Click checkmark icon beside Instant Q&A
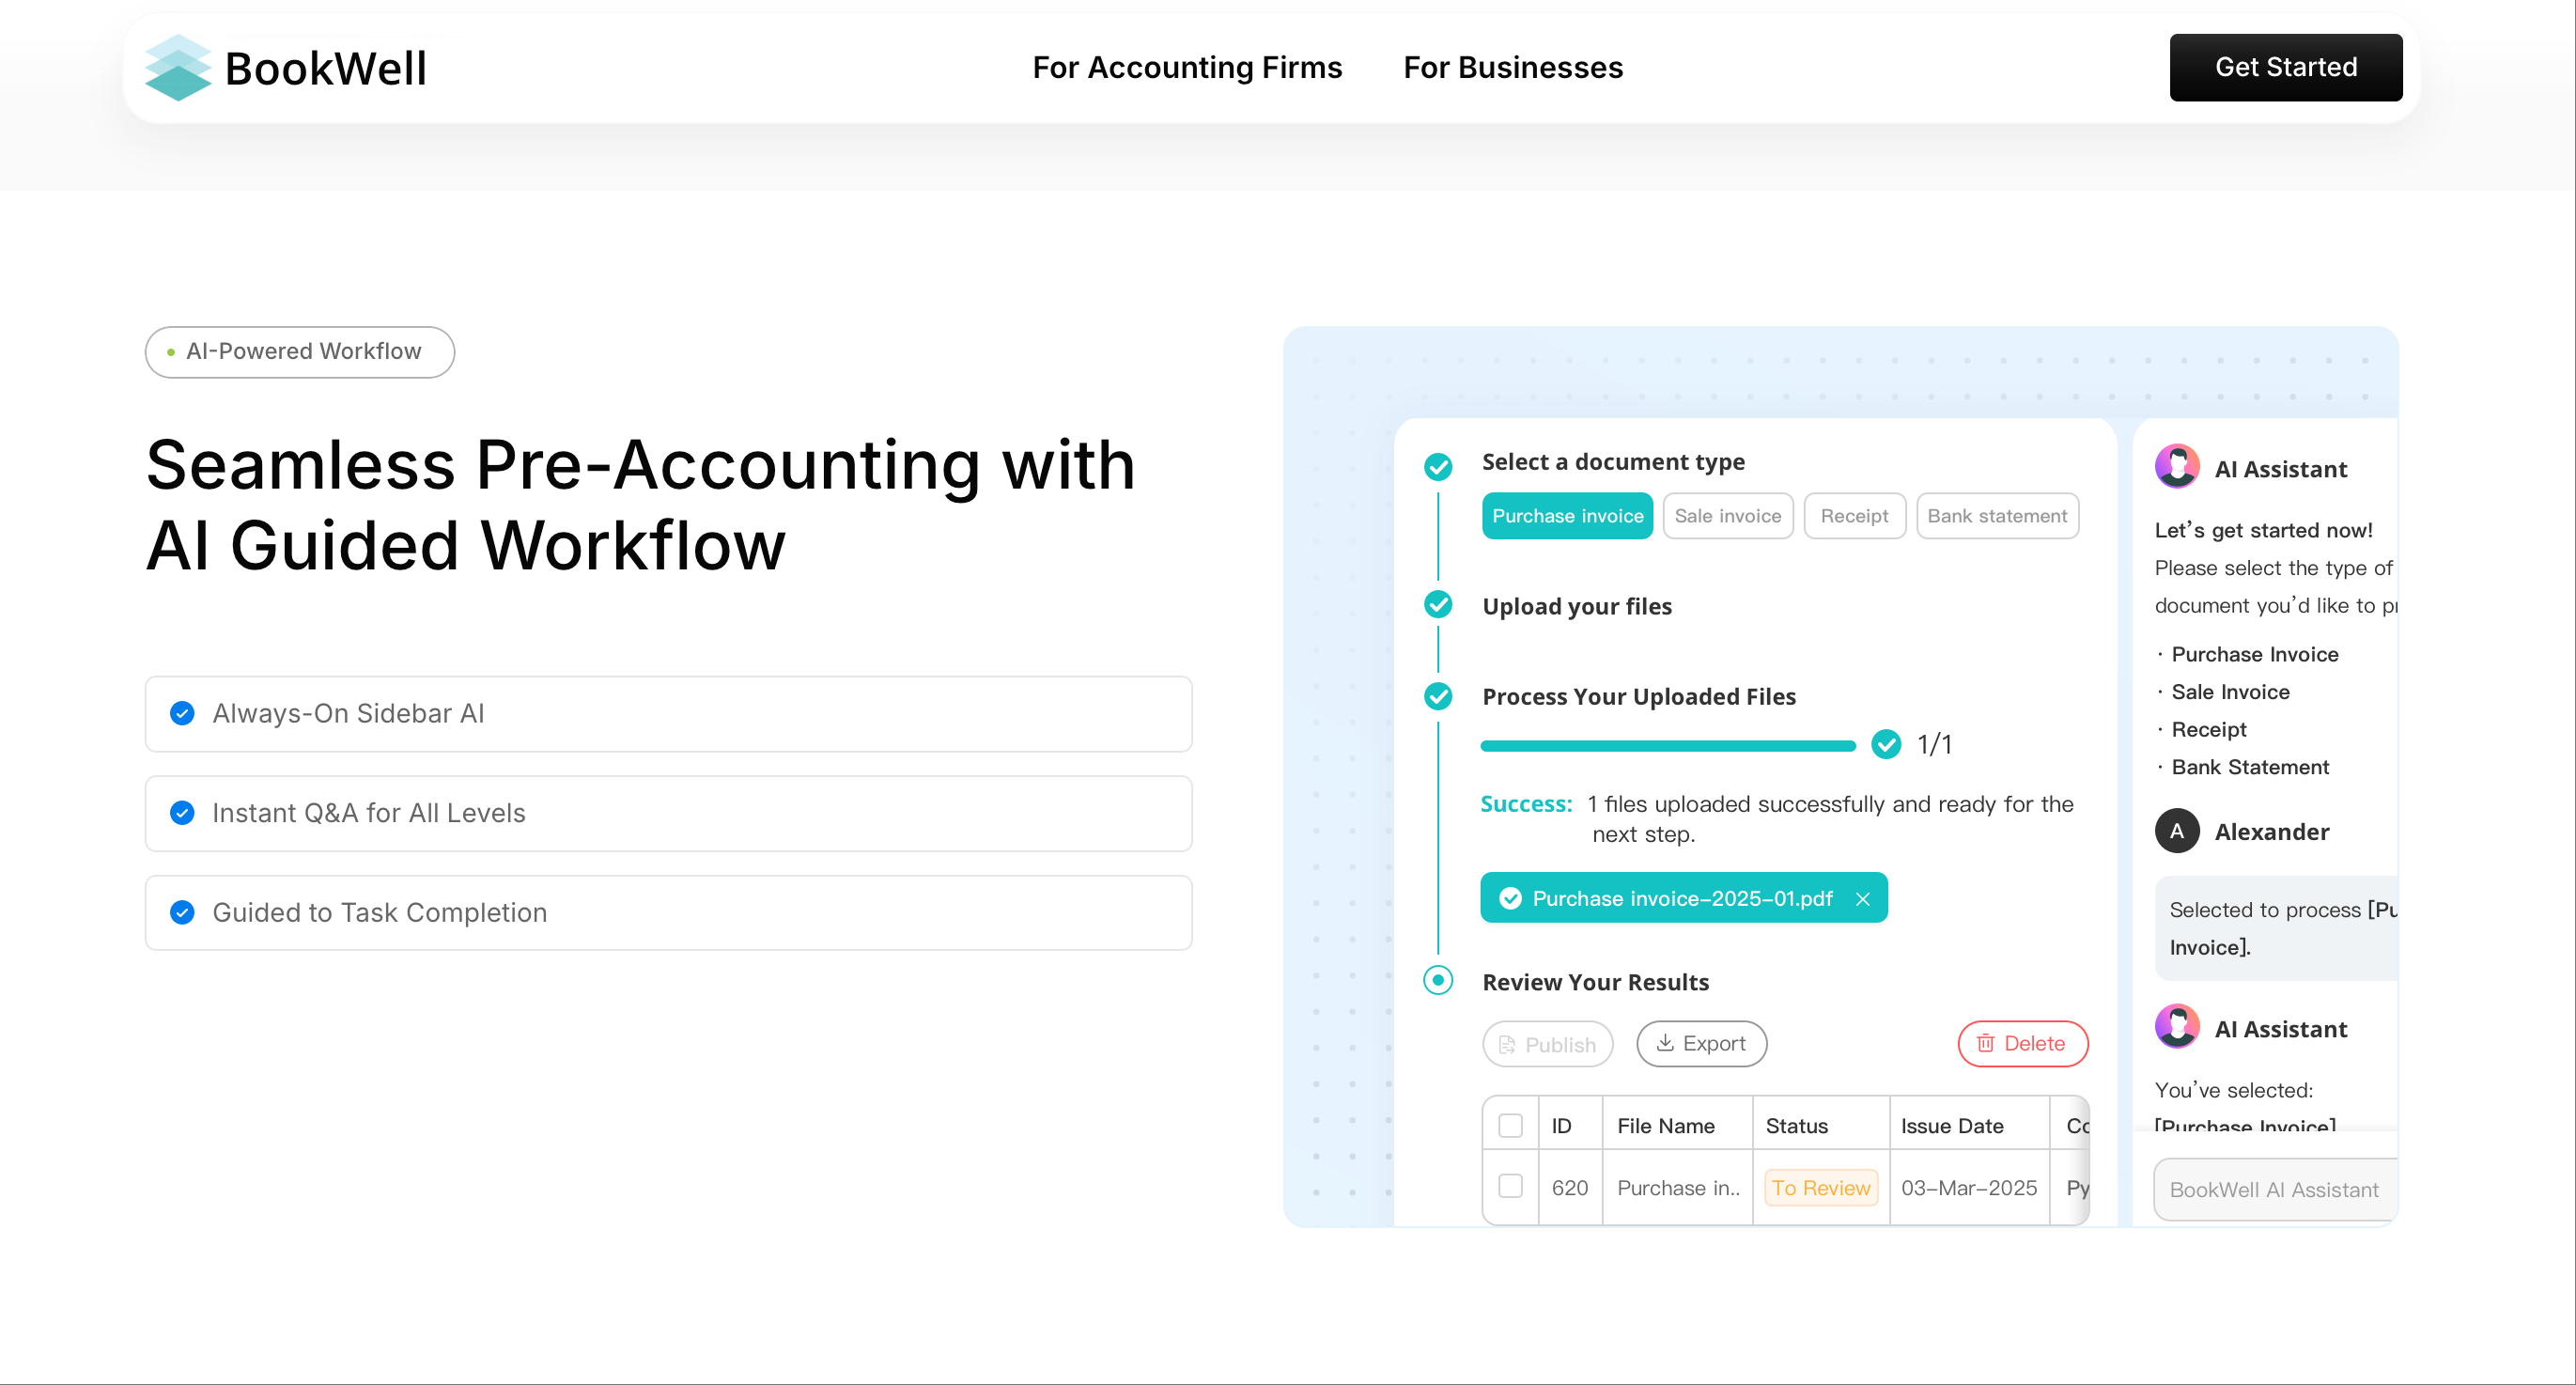The height and width of the screenshot is (1385, 2576). tap(182, 813)
